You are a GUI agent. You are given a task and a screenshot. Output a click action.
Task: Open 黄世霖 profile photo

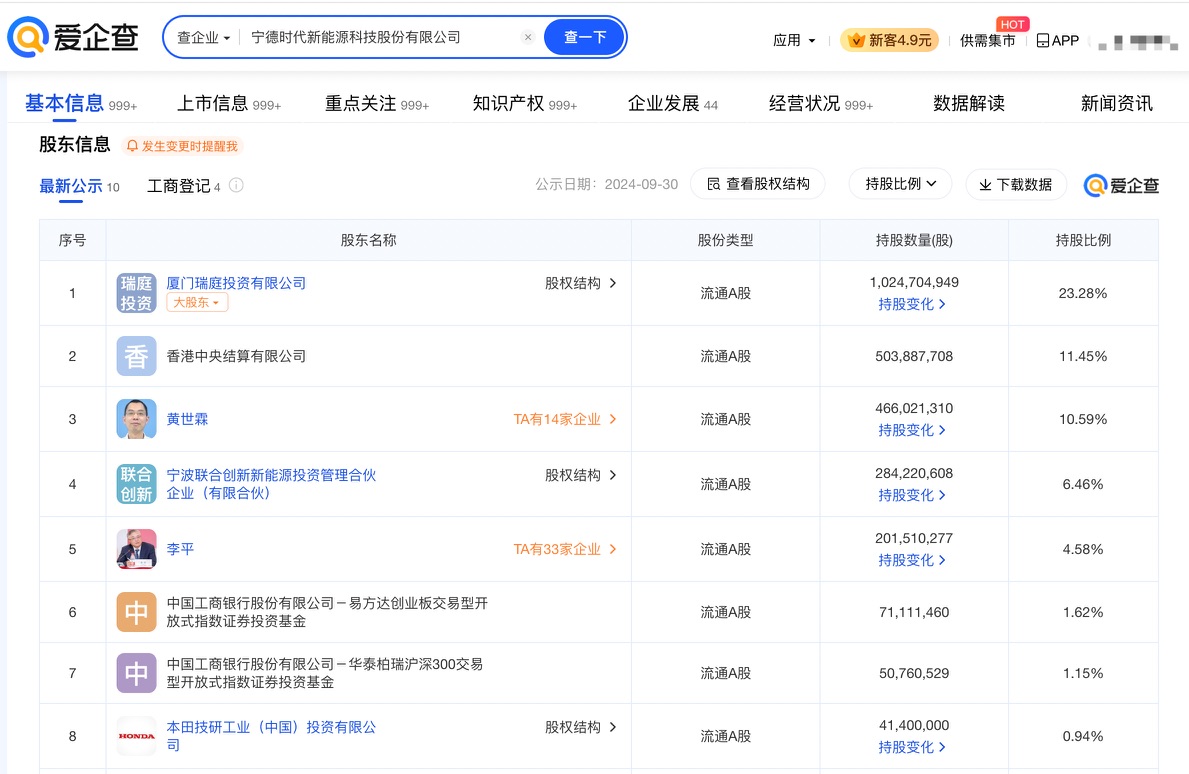pos(136,418)
